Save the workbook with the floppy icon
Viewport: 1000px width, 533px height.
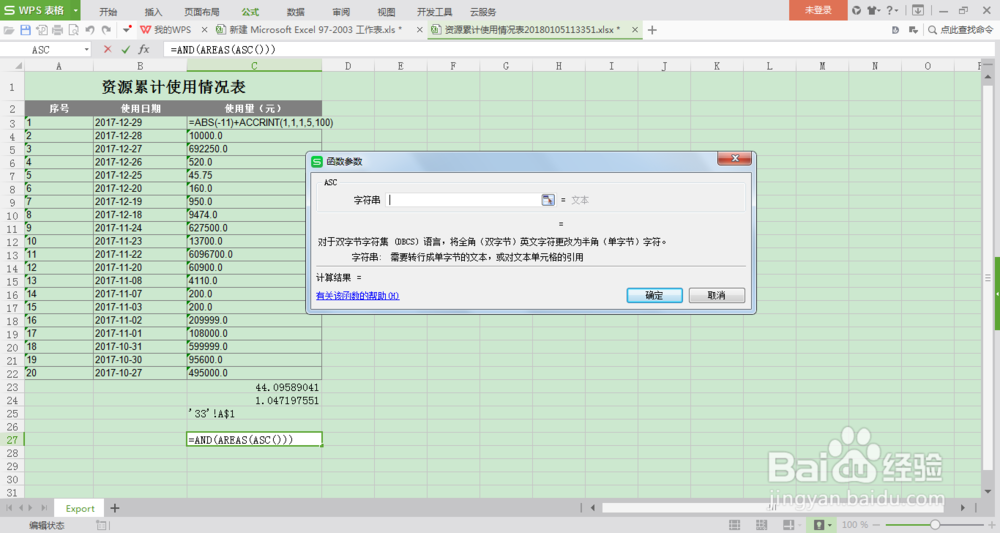26,30
